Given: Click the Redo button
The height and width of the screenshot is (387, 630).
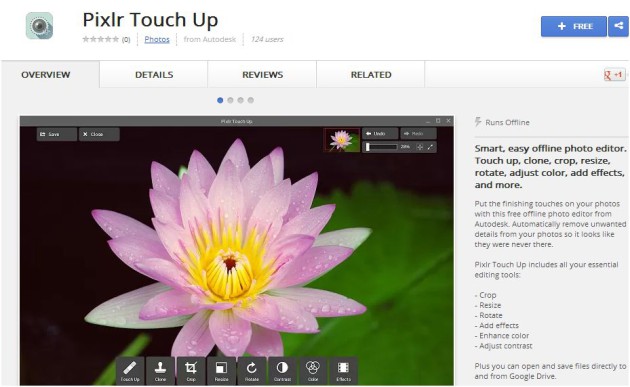Looking at the screenshot, I should (418, 133).
